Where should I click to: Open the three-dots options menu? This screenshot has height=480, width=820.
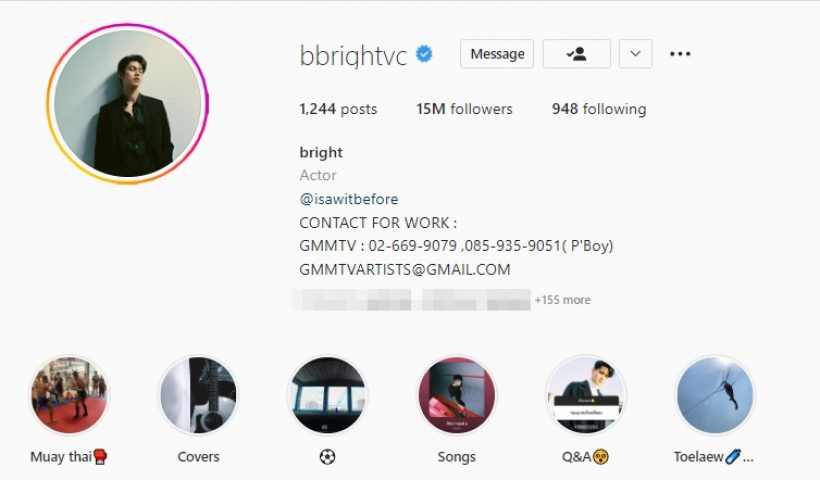(x=680, y=54)
